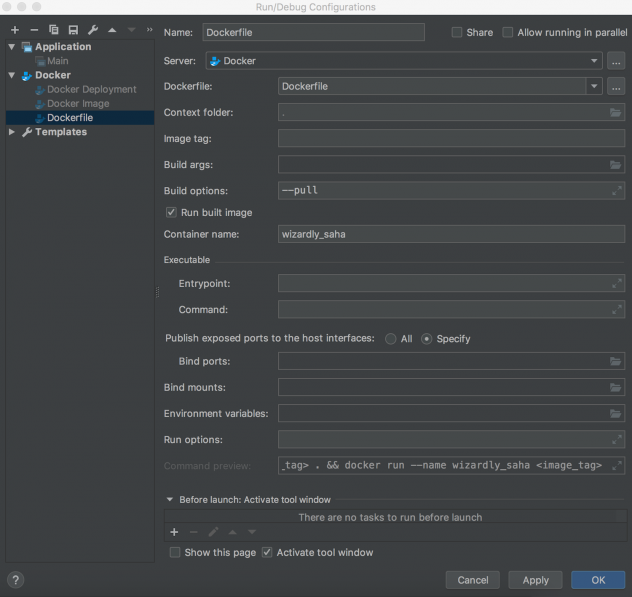Image resolution: width=632 pixels, height=597 pixels.
Task: Expand the Templates tree node
Action: pos(12,132)
